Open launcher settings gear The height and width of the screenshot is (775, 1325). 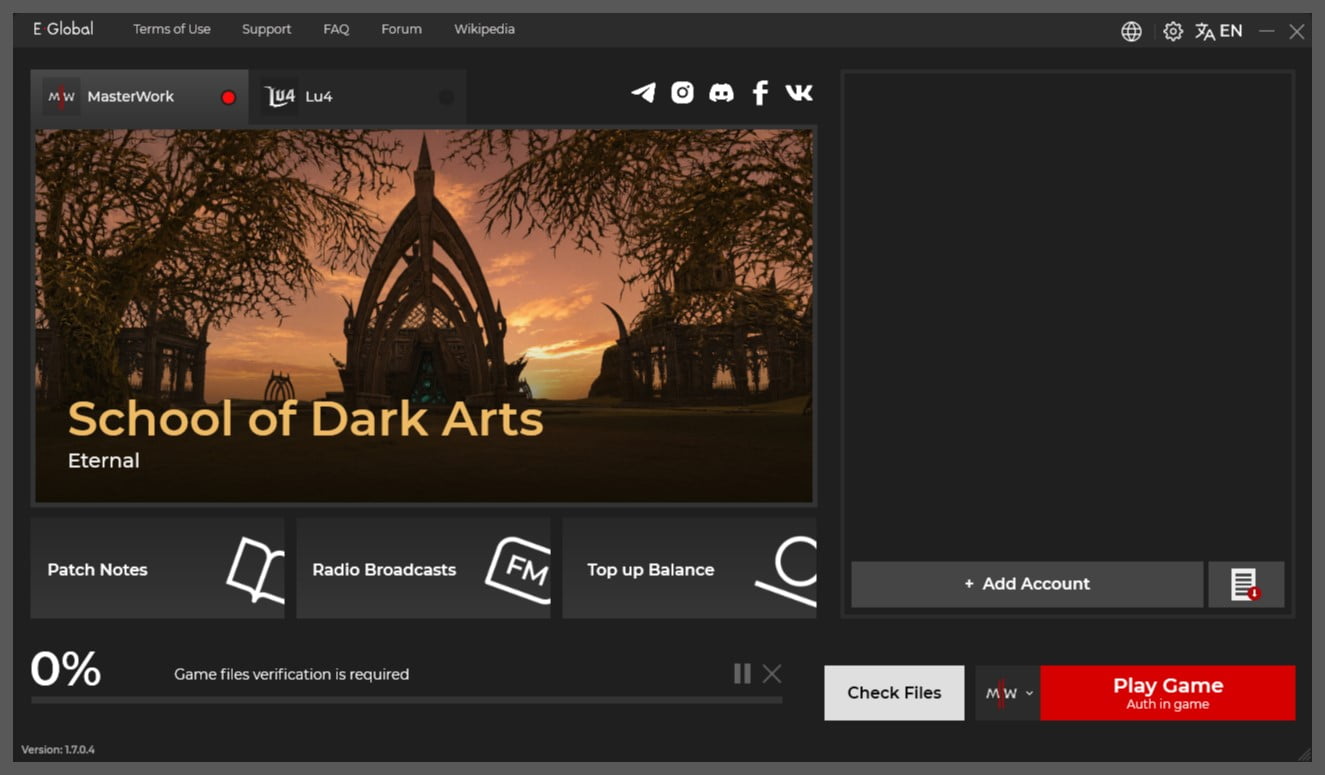[1173, 31]
